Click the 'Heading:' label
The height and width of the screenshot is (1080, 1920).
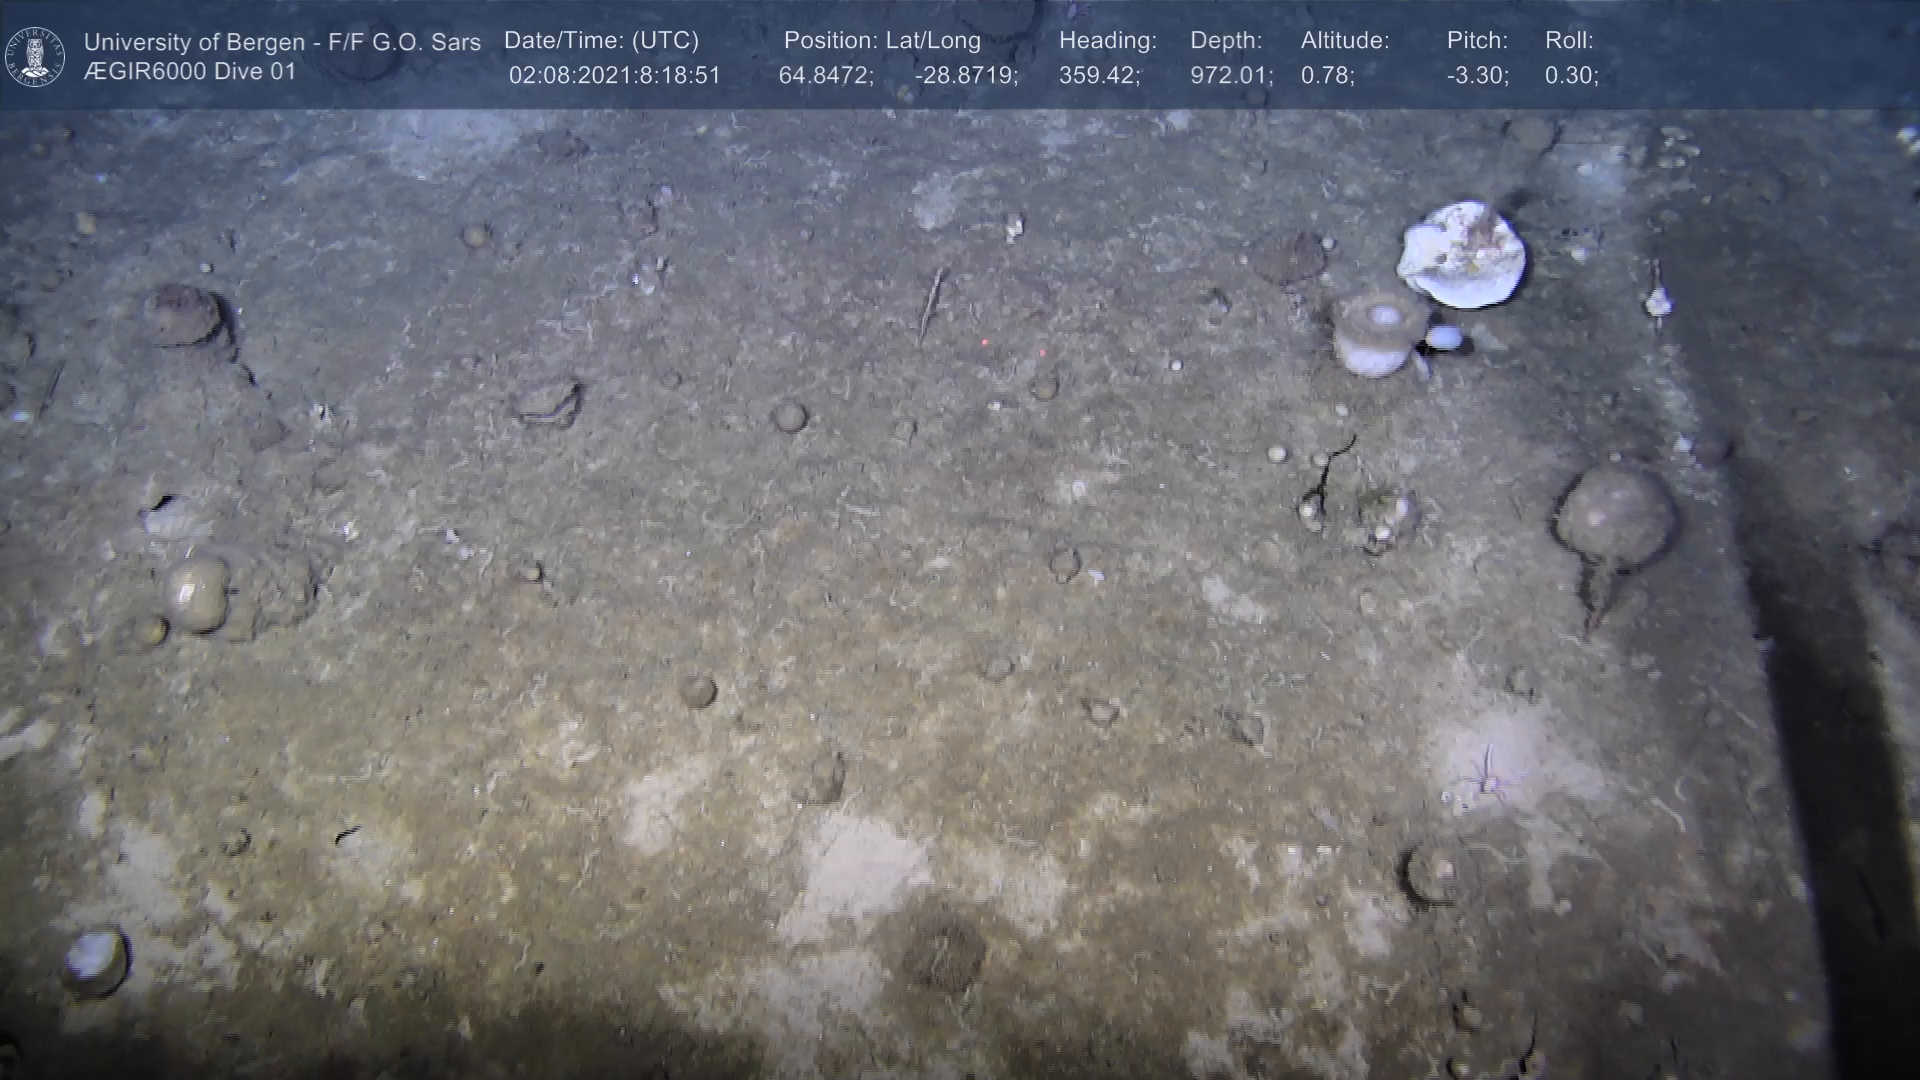point(1107,41)
